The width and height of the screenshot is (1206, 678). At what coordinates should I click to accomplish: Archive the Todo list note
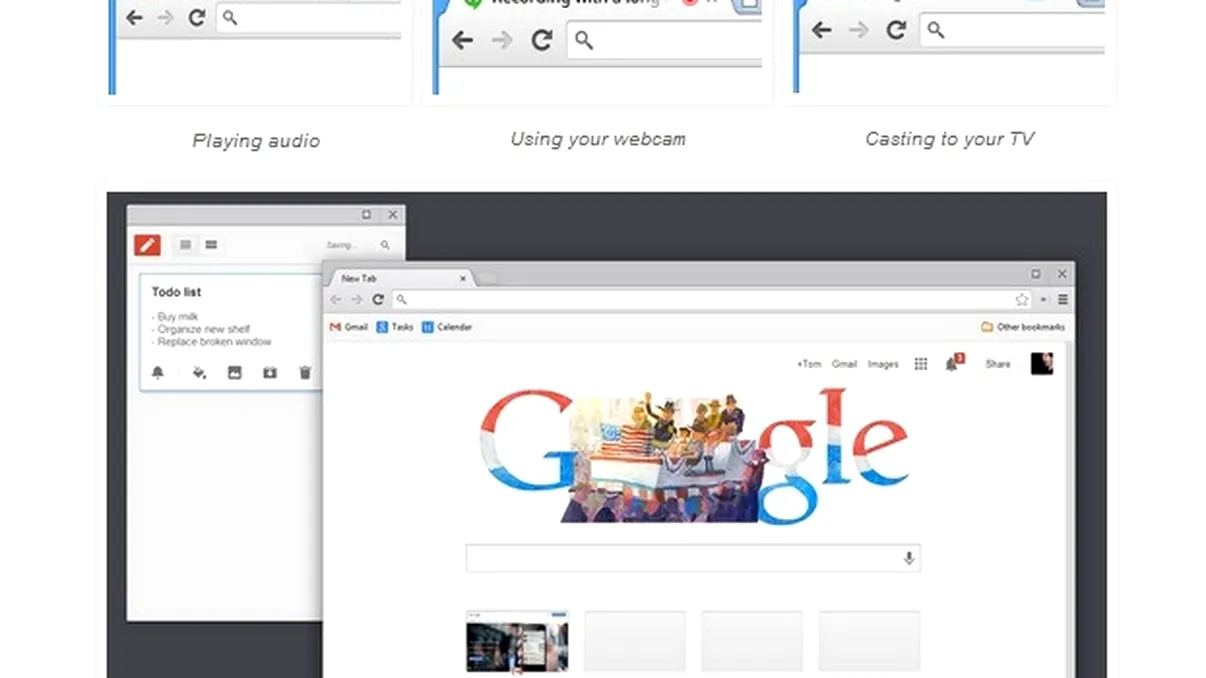[x=269, y=372]
